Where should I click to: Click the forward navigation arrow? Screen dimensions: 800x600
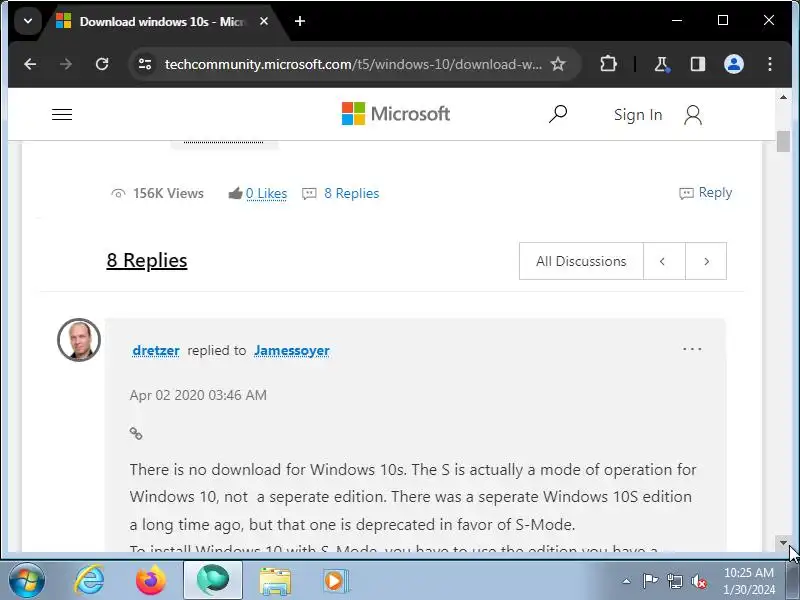coord(66,64)
